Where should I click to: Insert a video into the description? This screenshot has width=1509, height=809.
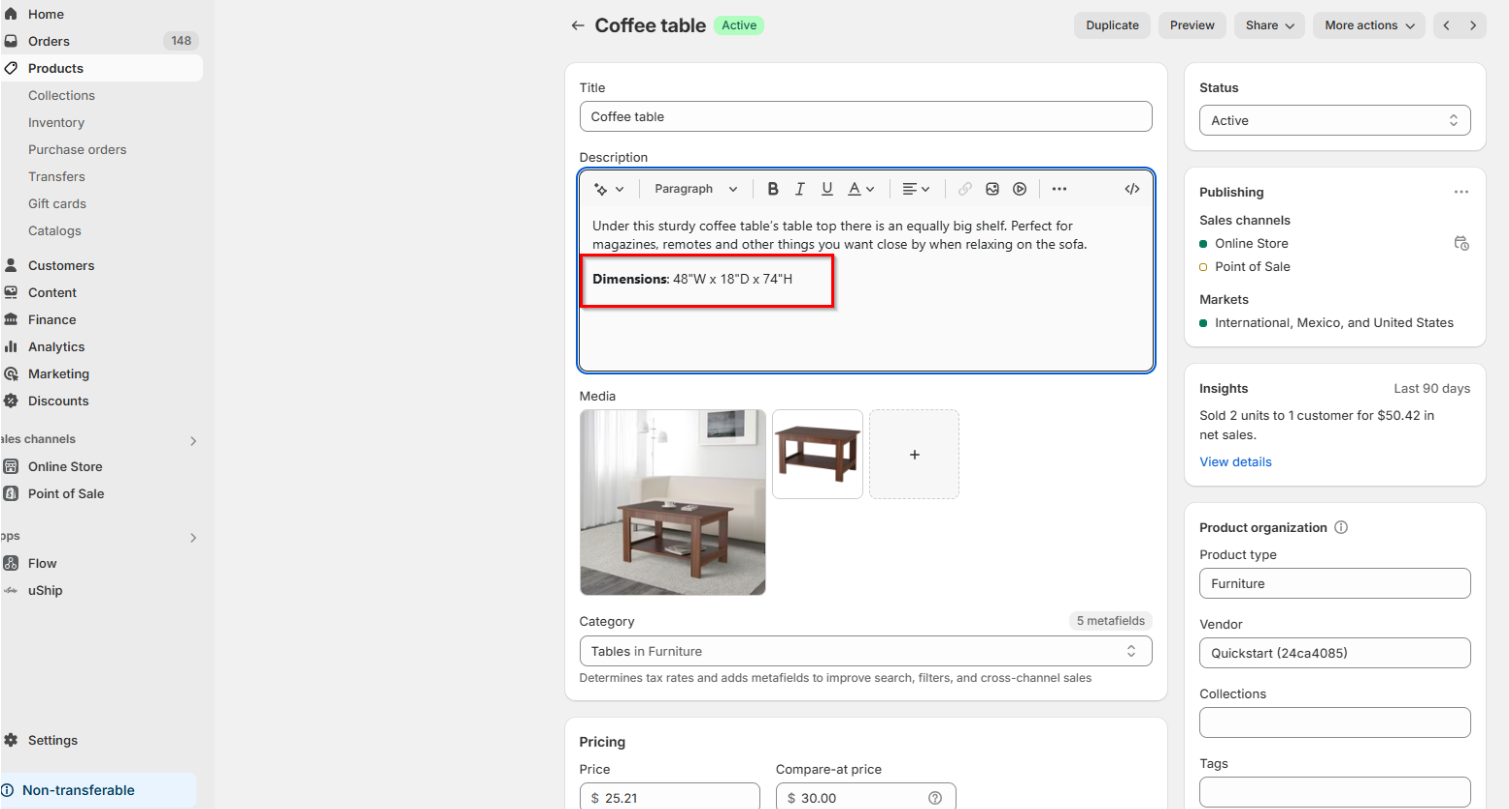point(1019,188)
